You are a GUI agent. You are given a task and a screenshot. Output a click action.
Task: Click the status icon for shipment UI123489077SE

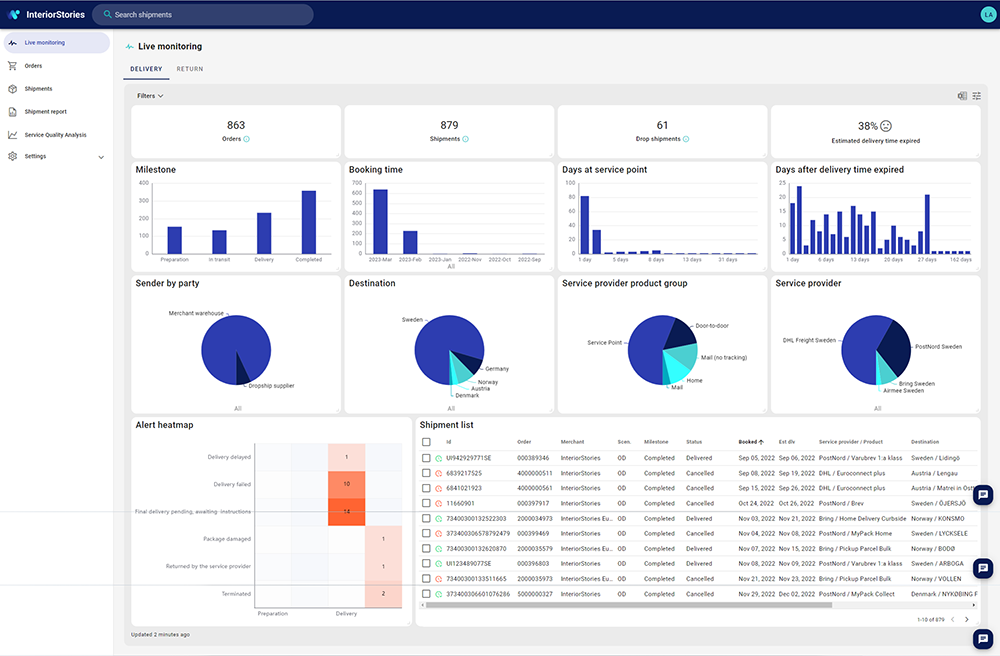(439, 564)
